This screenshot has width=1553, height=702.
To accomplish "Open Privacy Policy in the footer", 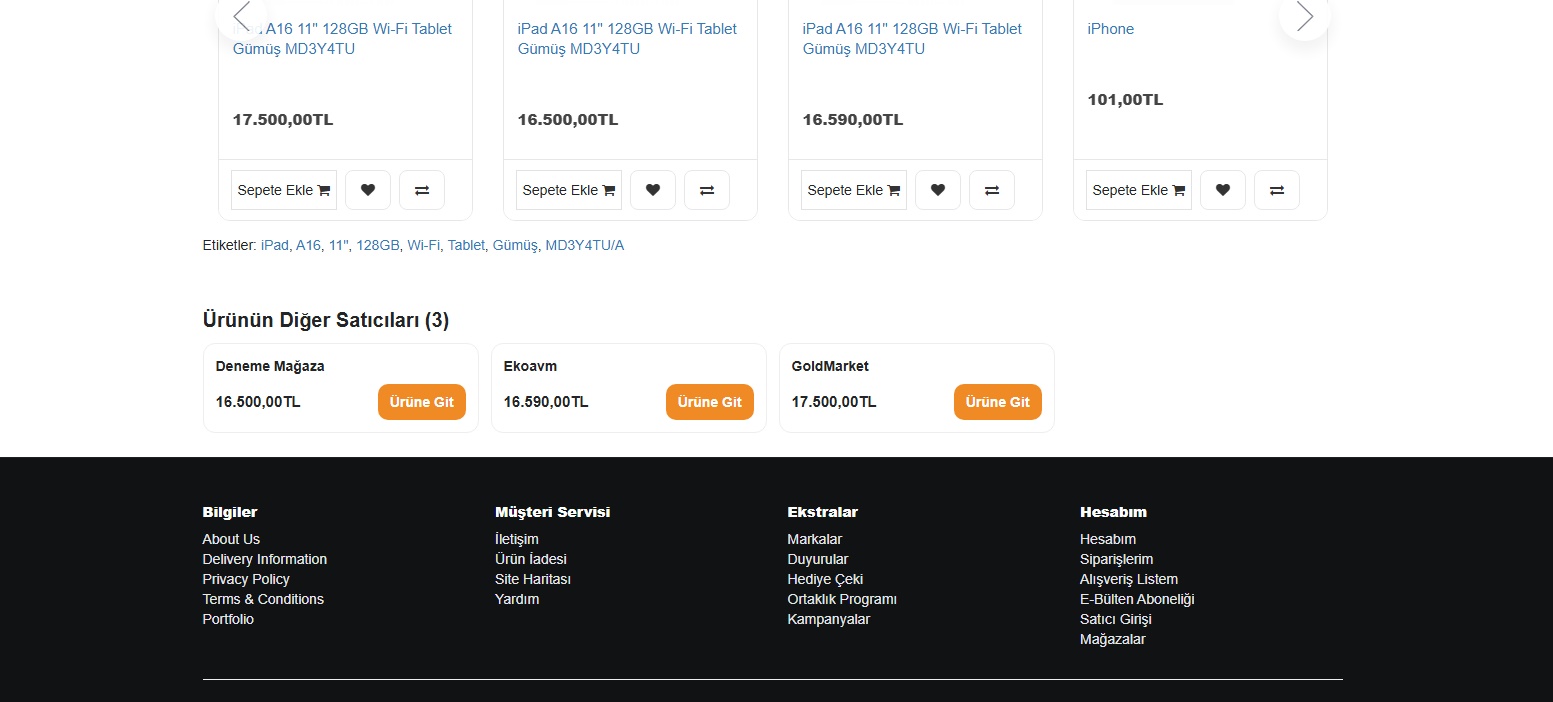I will tap(246, 579).
